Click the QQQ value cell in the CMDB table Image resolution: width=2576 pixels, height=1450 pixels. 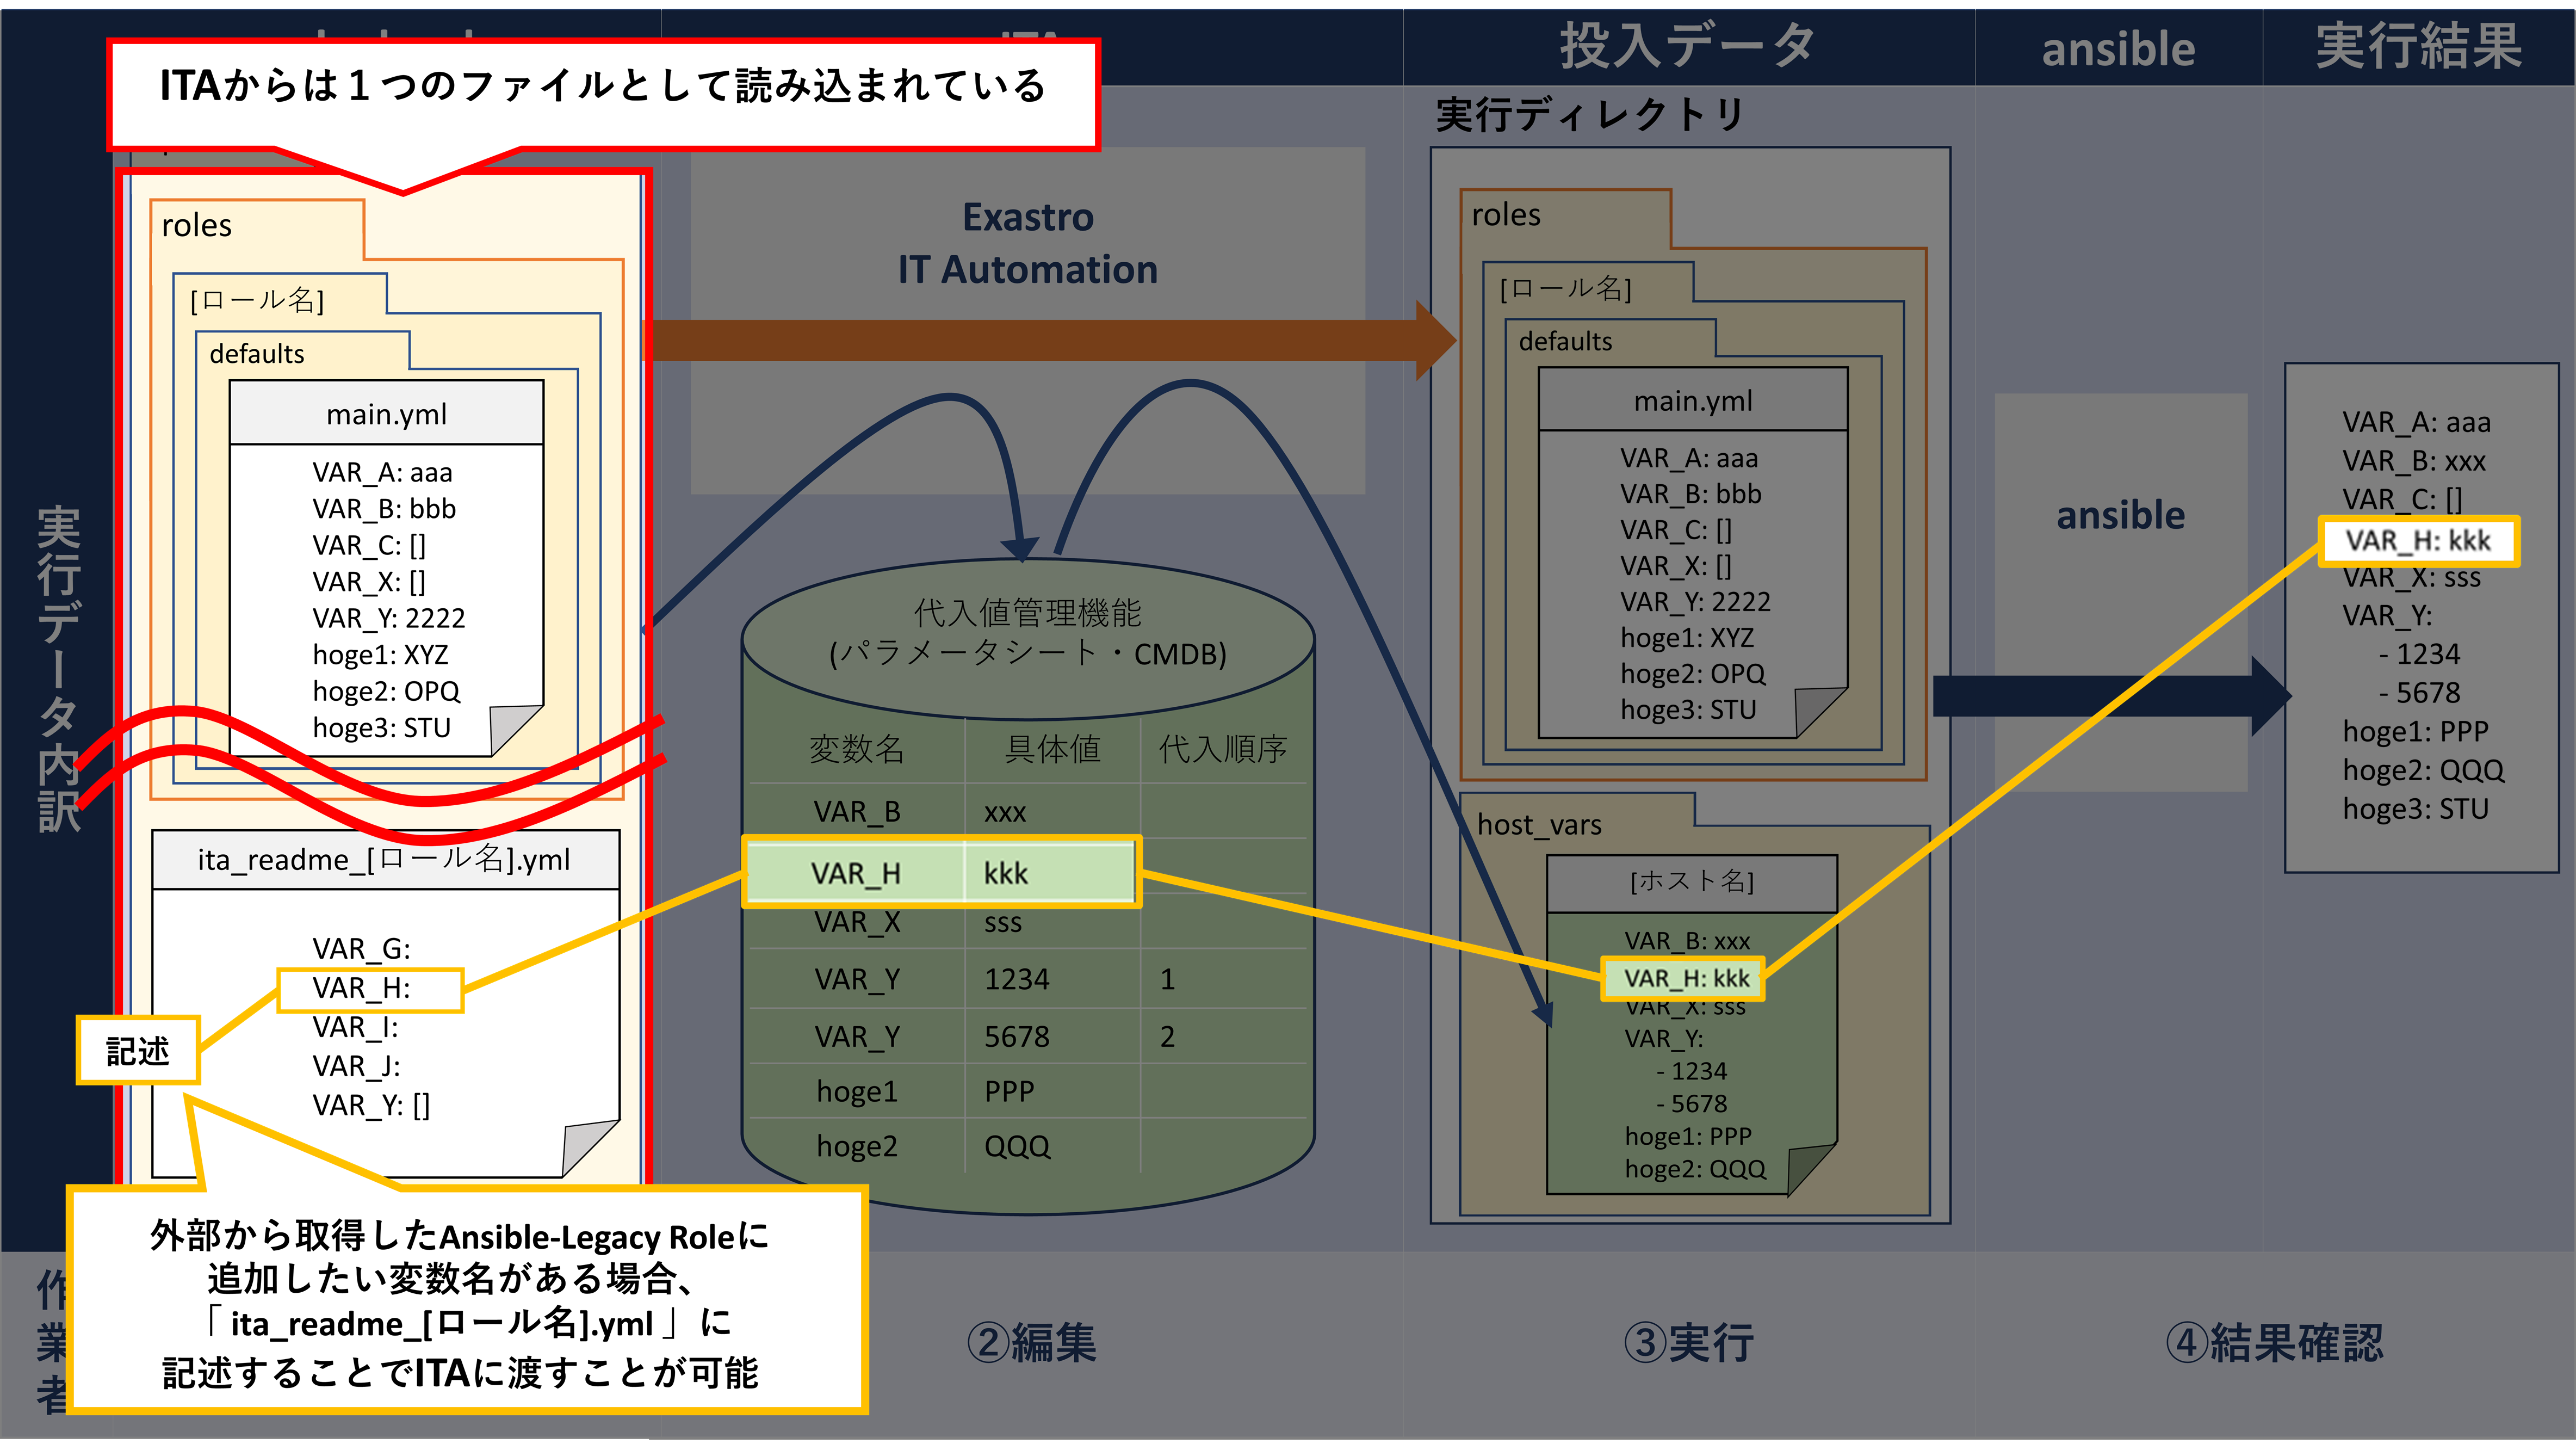tap(1017, 1146)
